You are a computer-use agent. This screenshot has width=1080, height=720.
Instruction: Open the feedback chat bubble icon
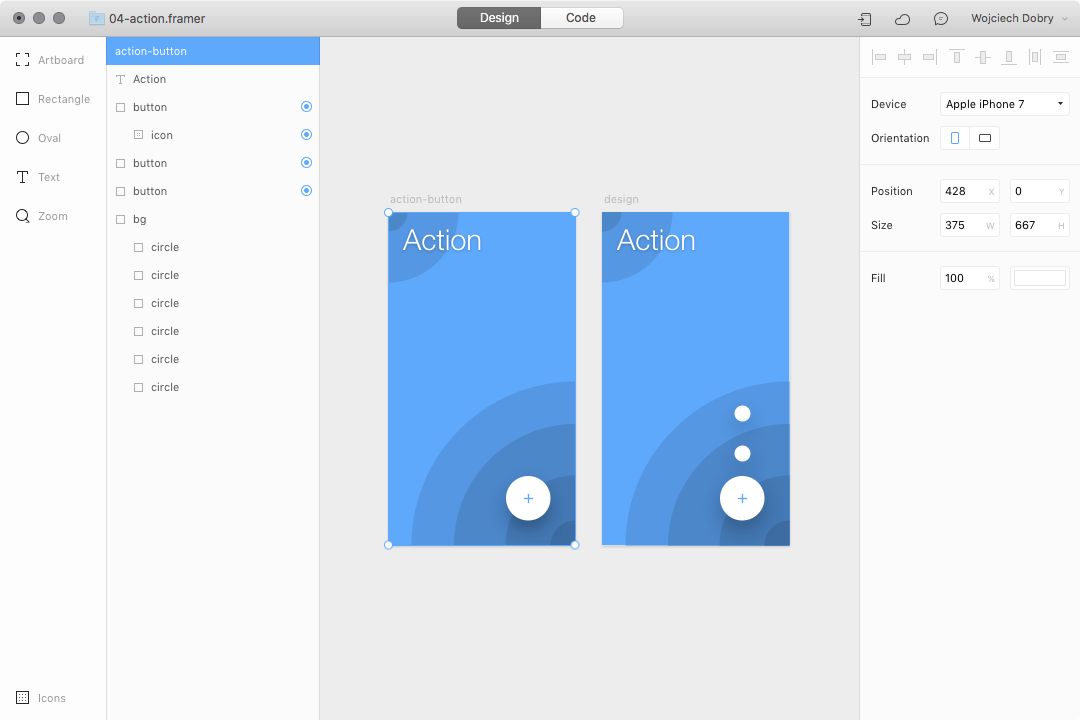pyautogui.click(x=940, y=18)
